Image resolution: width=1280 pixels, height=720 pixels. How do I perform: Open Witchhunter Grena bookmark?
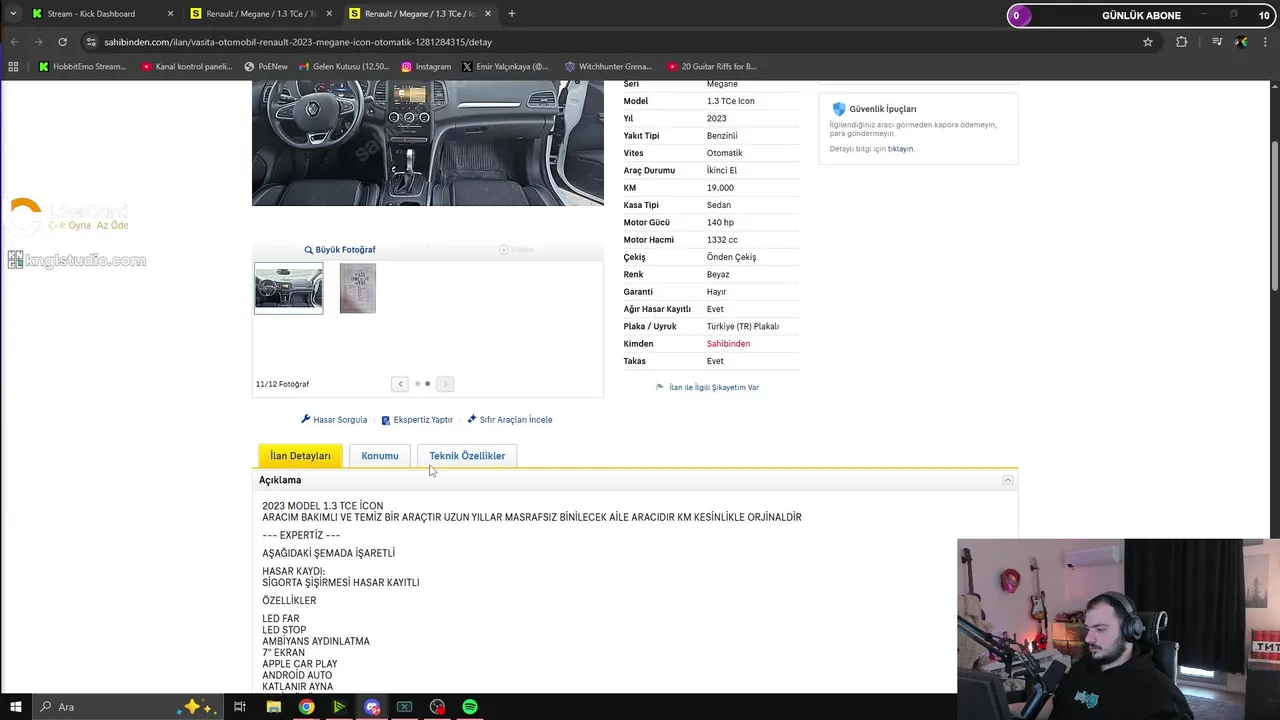[608, 67]
